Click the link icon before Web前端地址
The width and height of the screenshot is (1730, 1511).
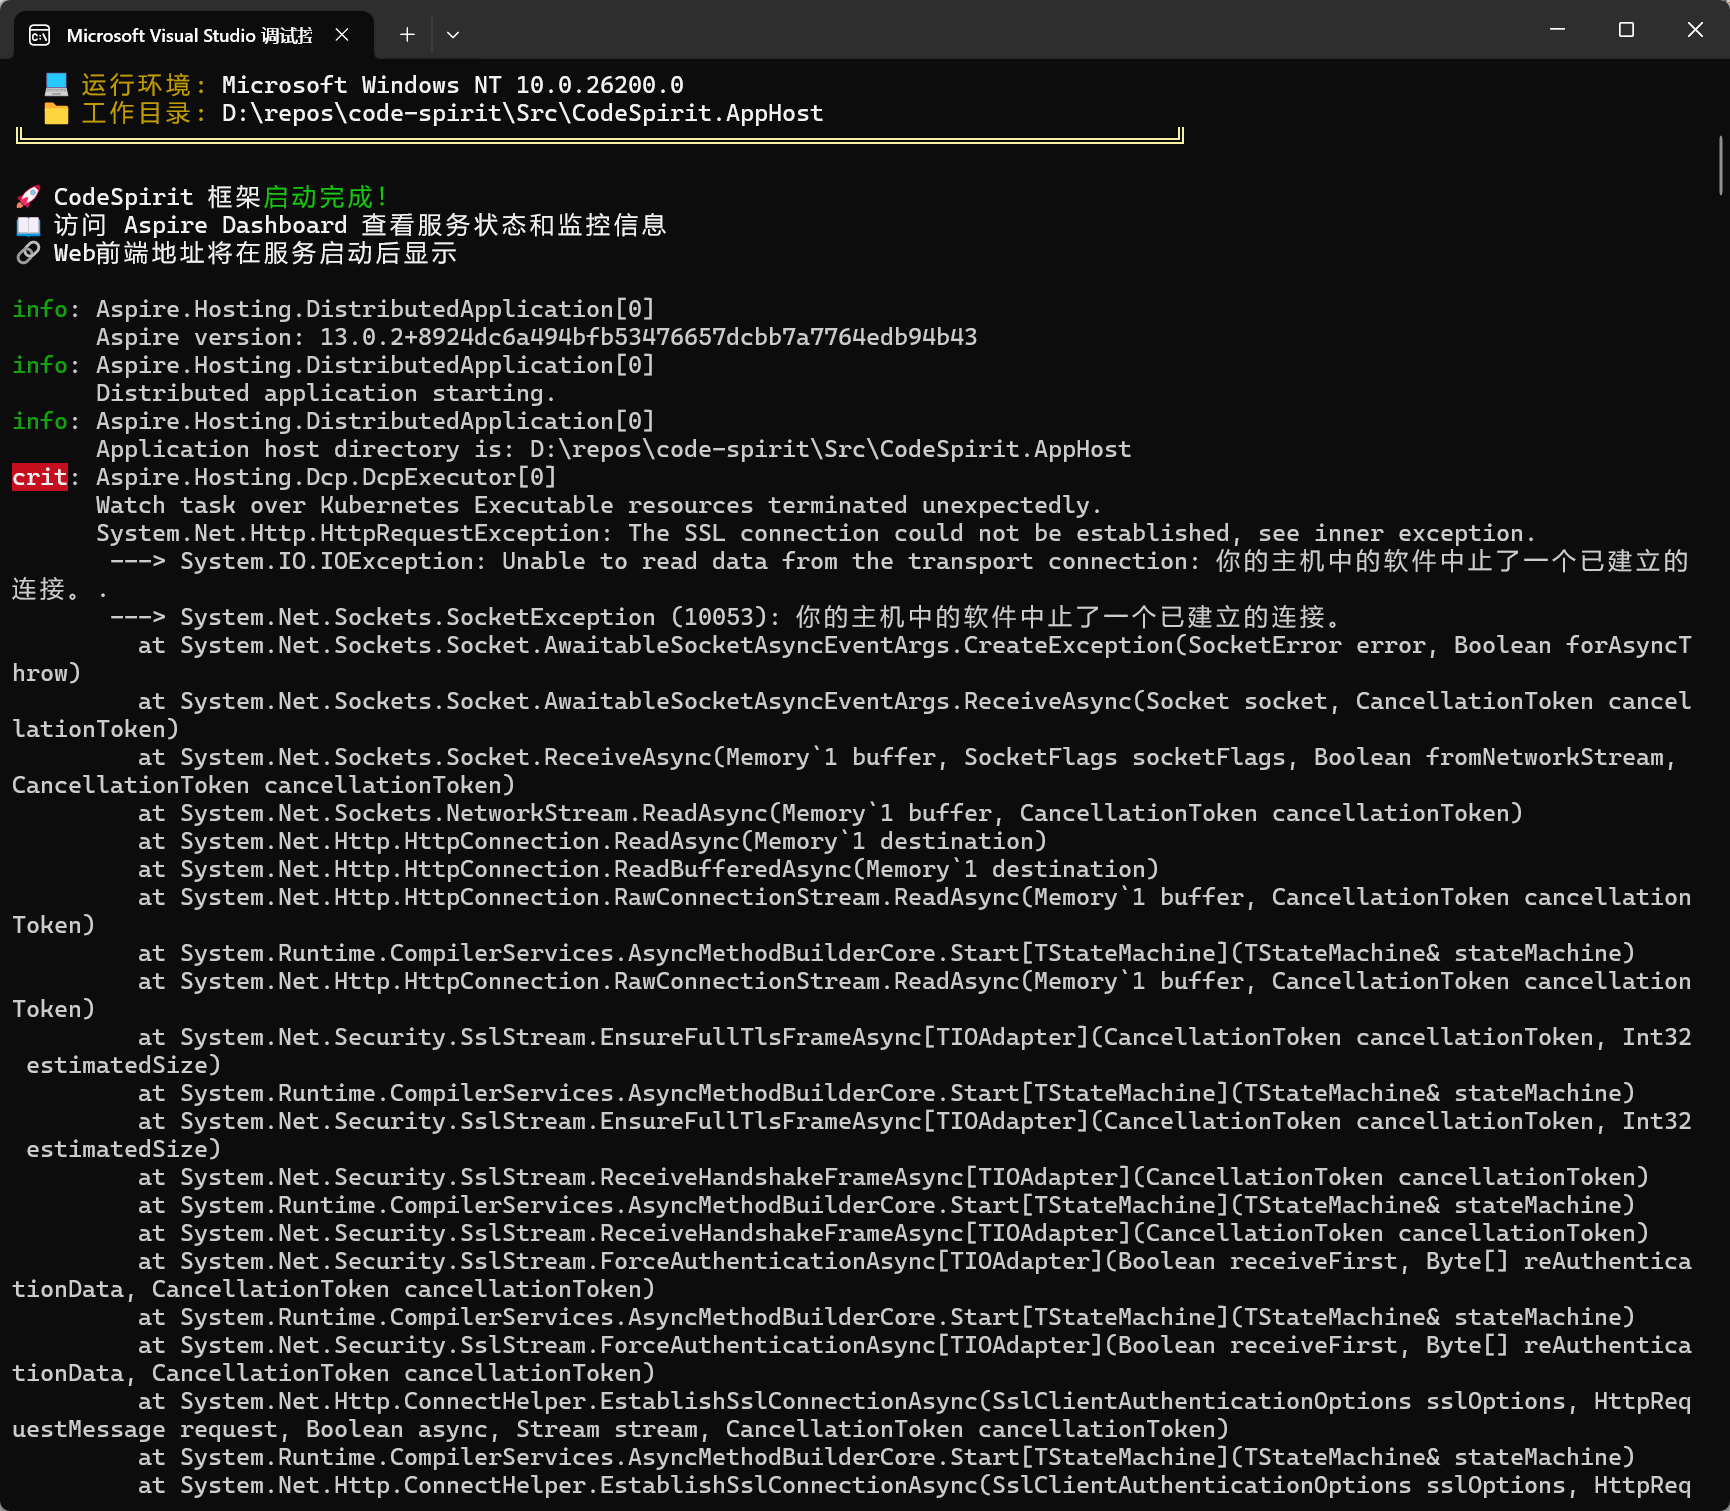pyautogui.click(x=28, y=253)
